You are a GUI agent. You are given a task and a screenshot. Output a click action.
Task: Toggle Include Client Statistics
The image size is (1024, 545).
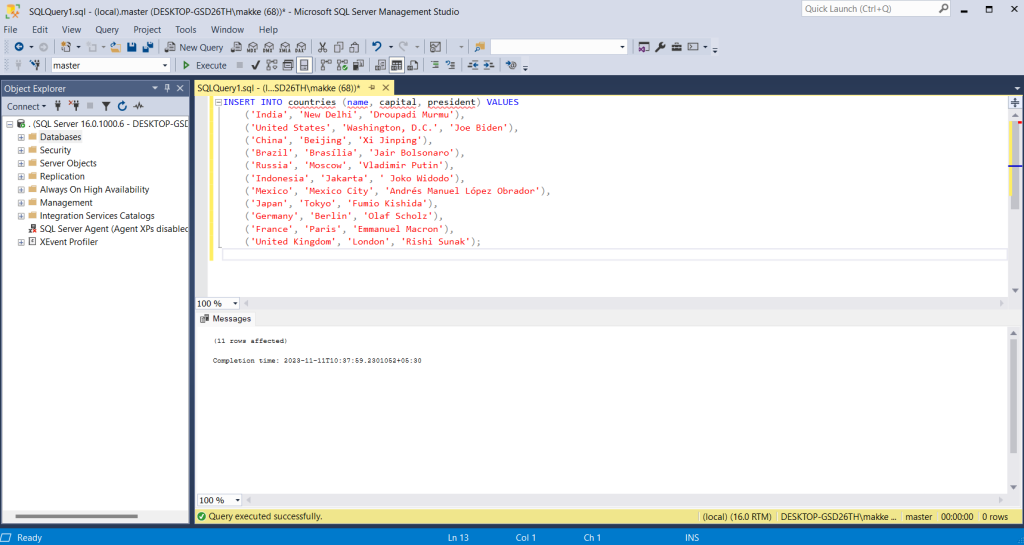pos(358,65)
